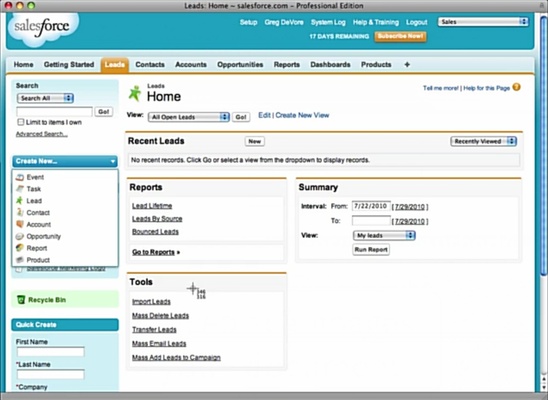Click the Contact icon in Create New menu
Viewport: 548px width, 400px height.
20,213
